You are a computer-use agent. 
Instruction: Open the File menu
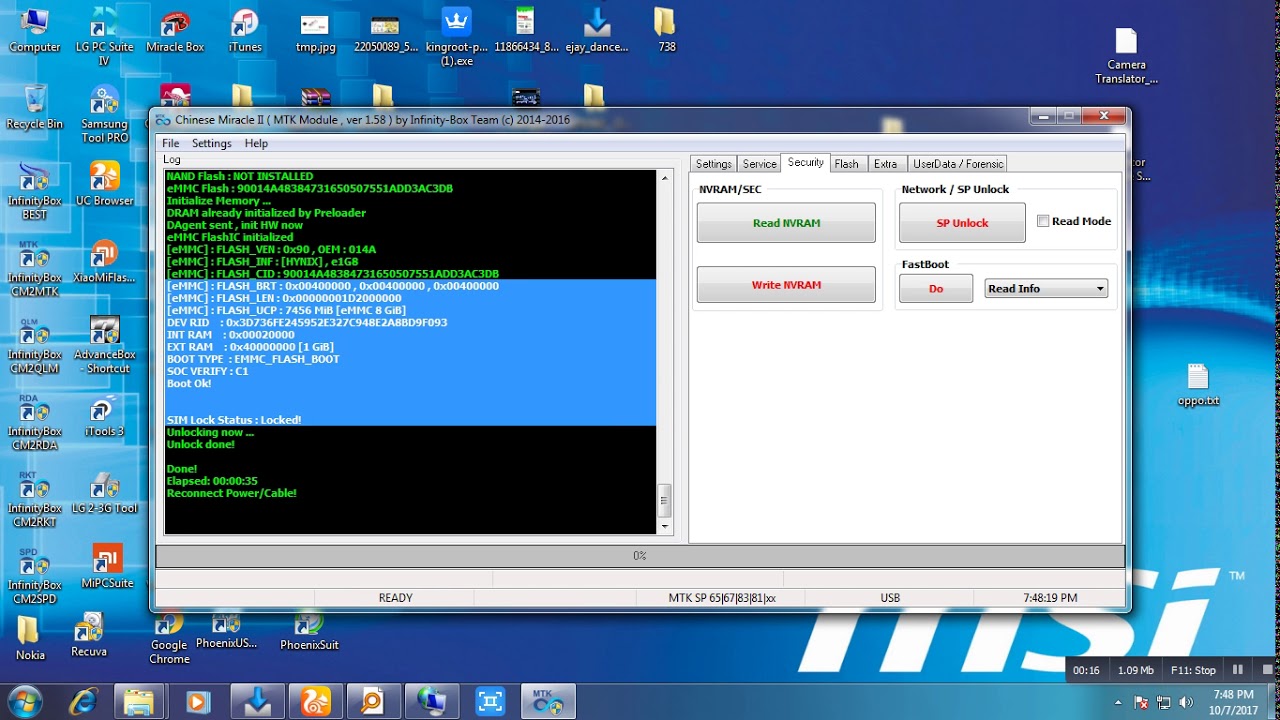coord(171,144)
